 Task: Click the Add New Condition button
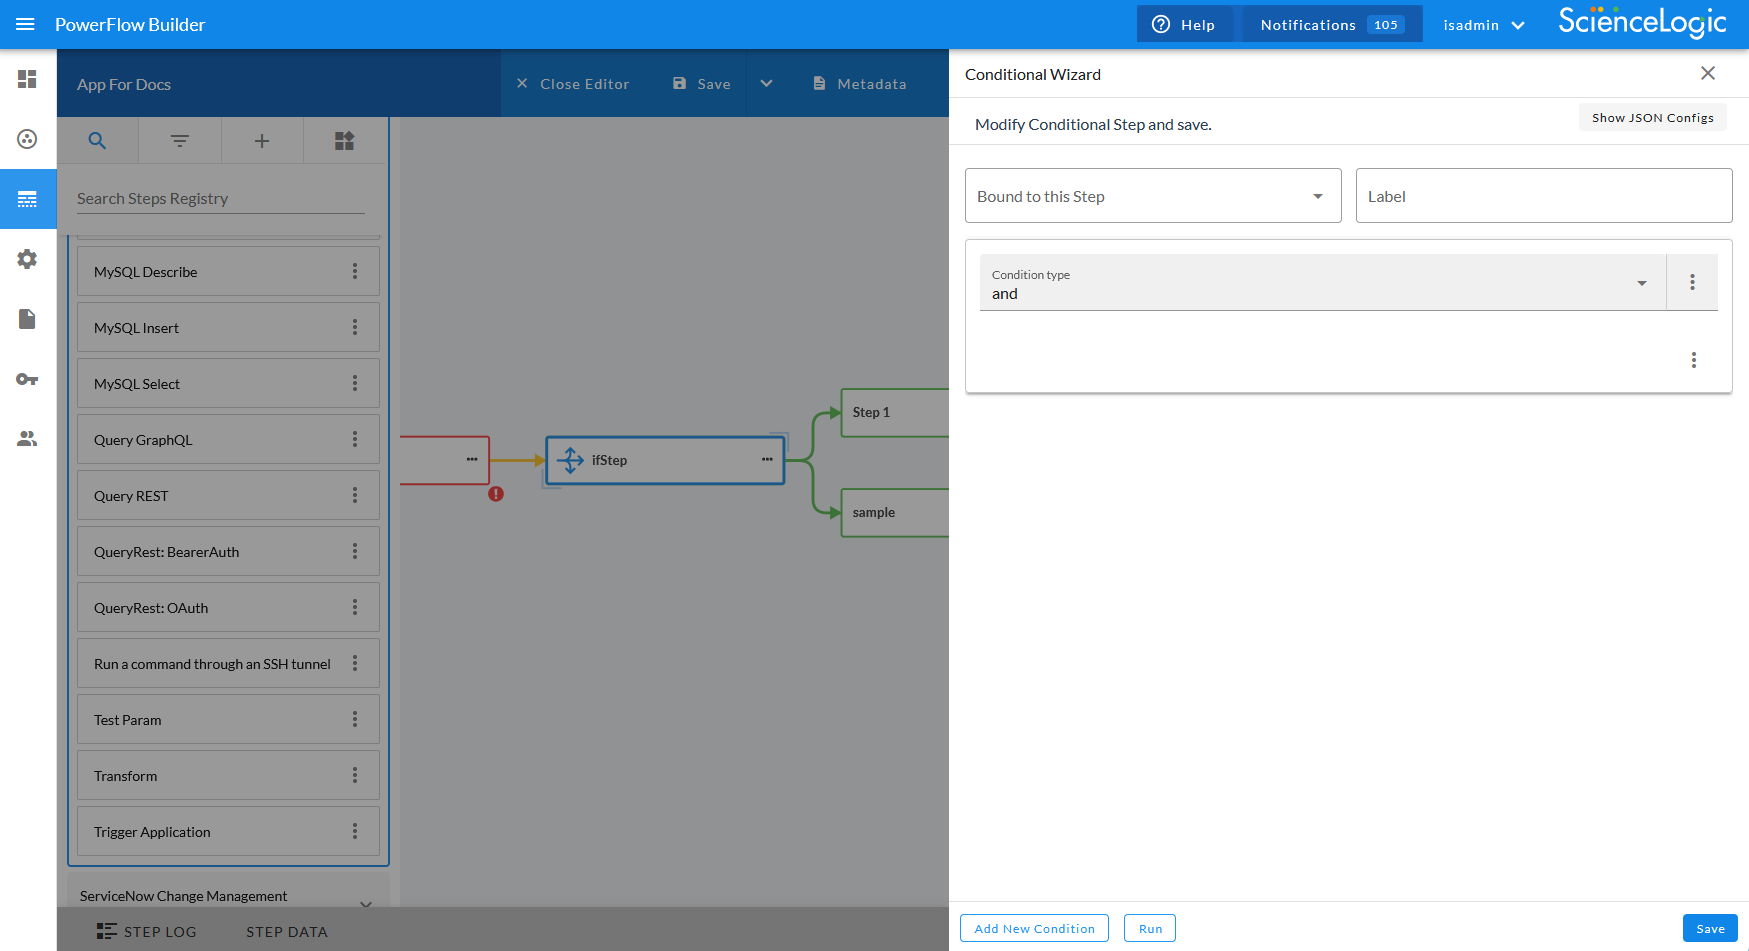pyautogui.click(x=1034, y=928)
